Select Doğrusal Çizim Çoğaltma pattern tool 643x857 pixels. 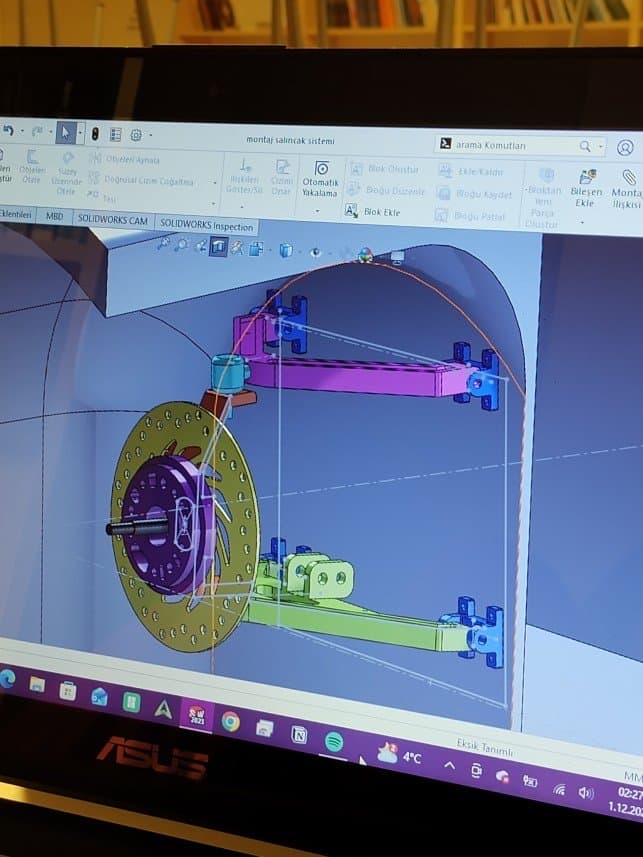coord(141,180)
